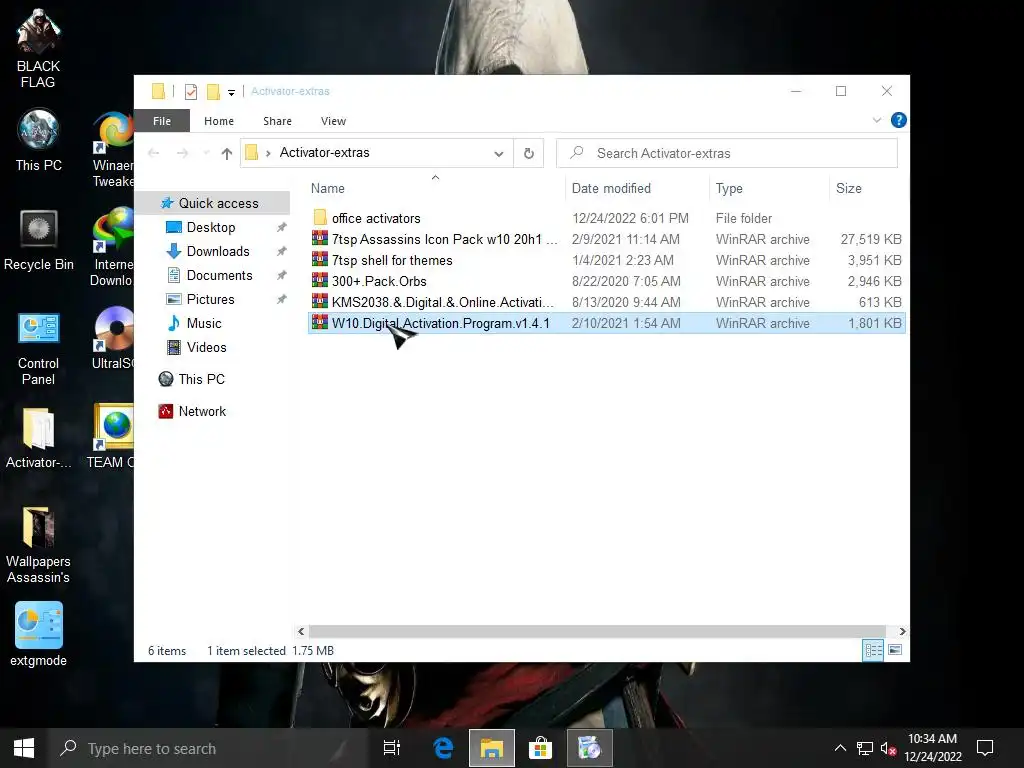Image resolution: width=1024 pixels, height=768 pixels.
Task: Select the office activators folder
Action: 607,218
